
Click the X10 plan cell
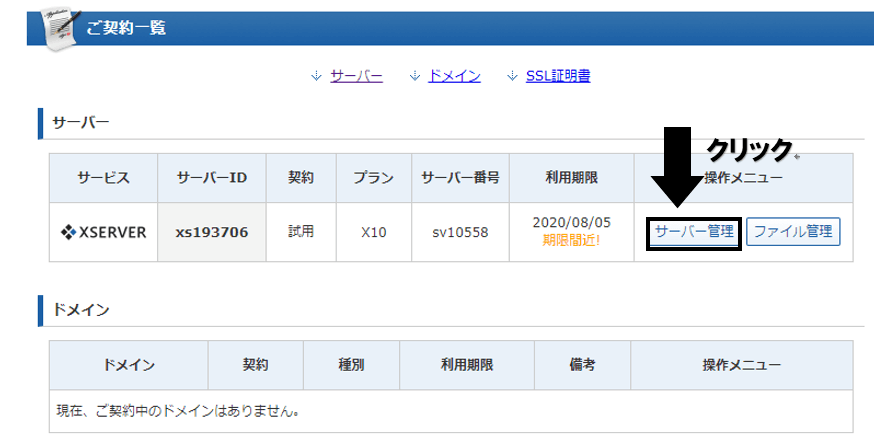(x=373, y=232)
